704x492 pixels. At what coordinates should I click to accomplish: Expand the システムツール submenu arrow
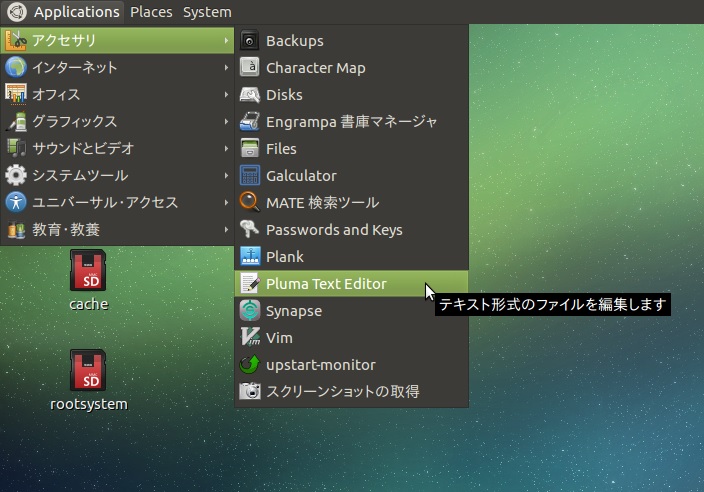coord(226,175)
